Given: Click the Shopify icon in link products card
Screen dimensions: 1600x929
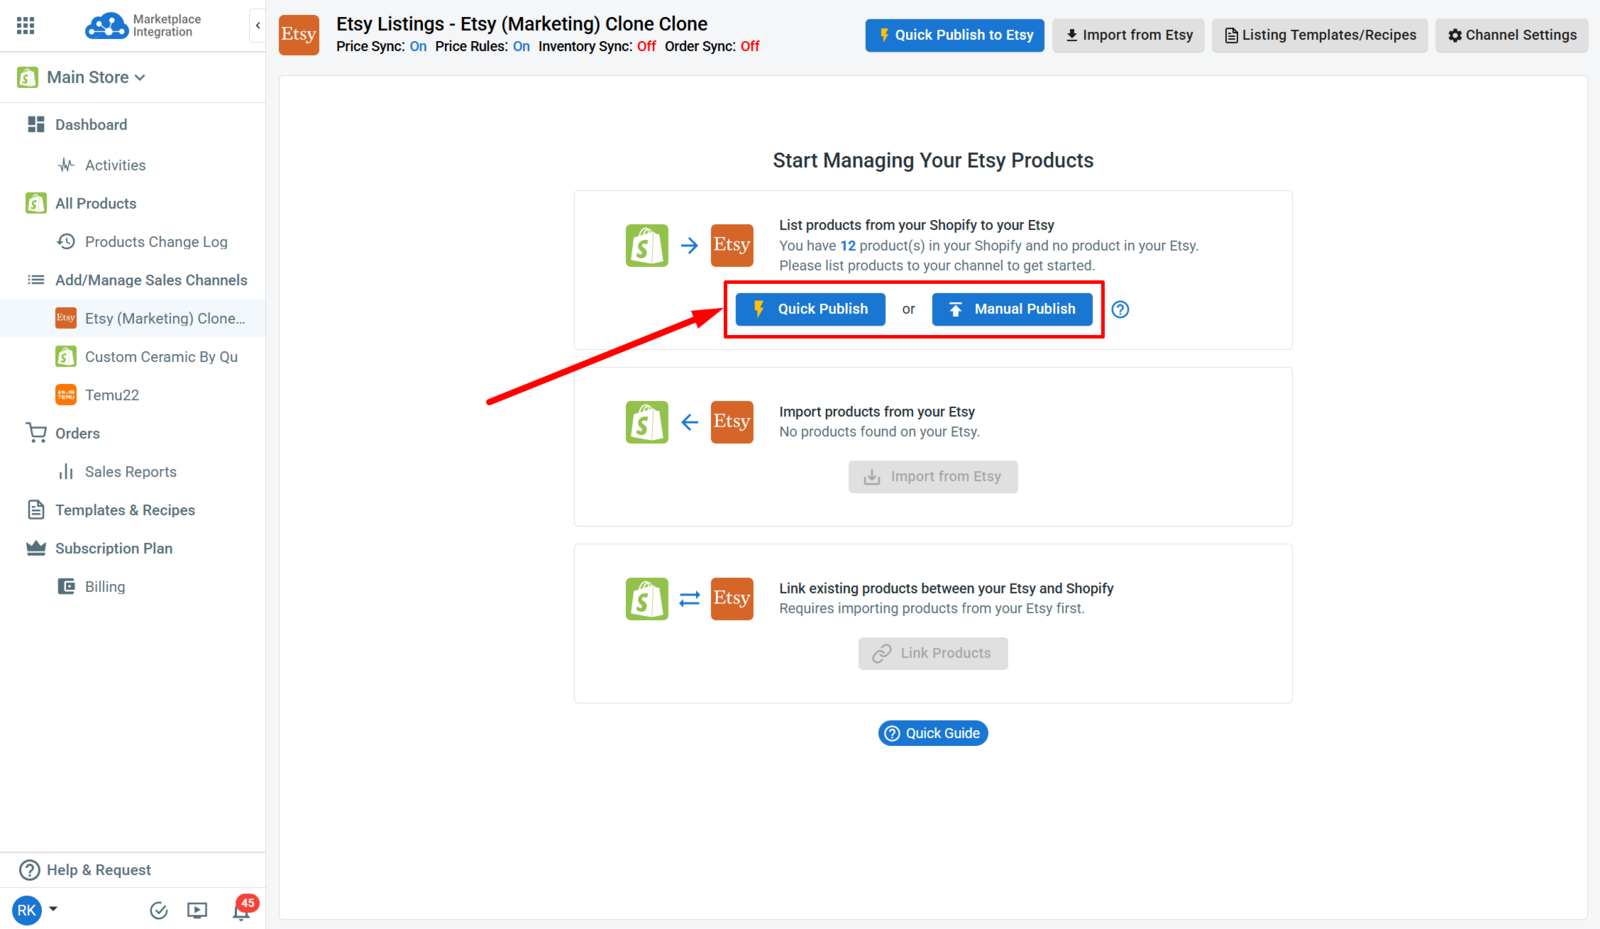Looking at the screenshot, I should [647, 599].
